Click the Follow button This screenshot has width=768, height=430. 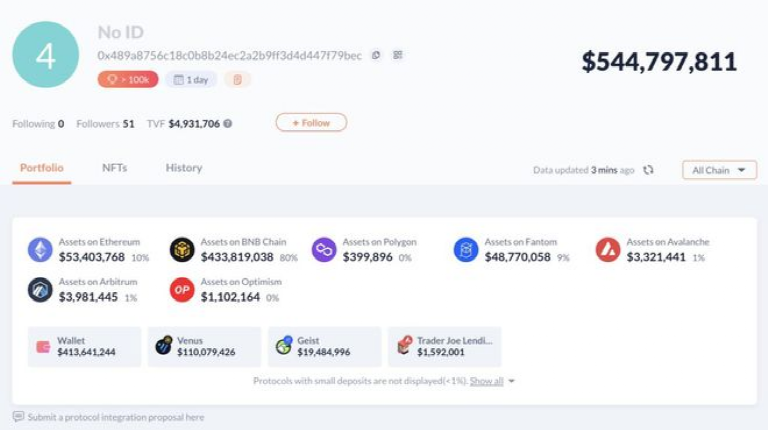[x=311, y=122]
